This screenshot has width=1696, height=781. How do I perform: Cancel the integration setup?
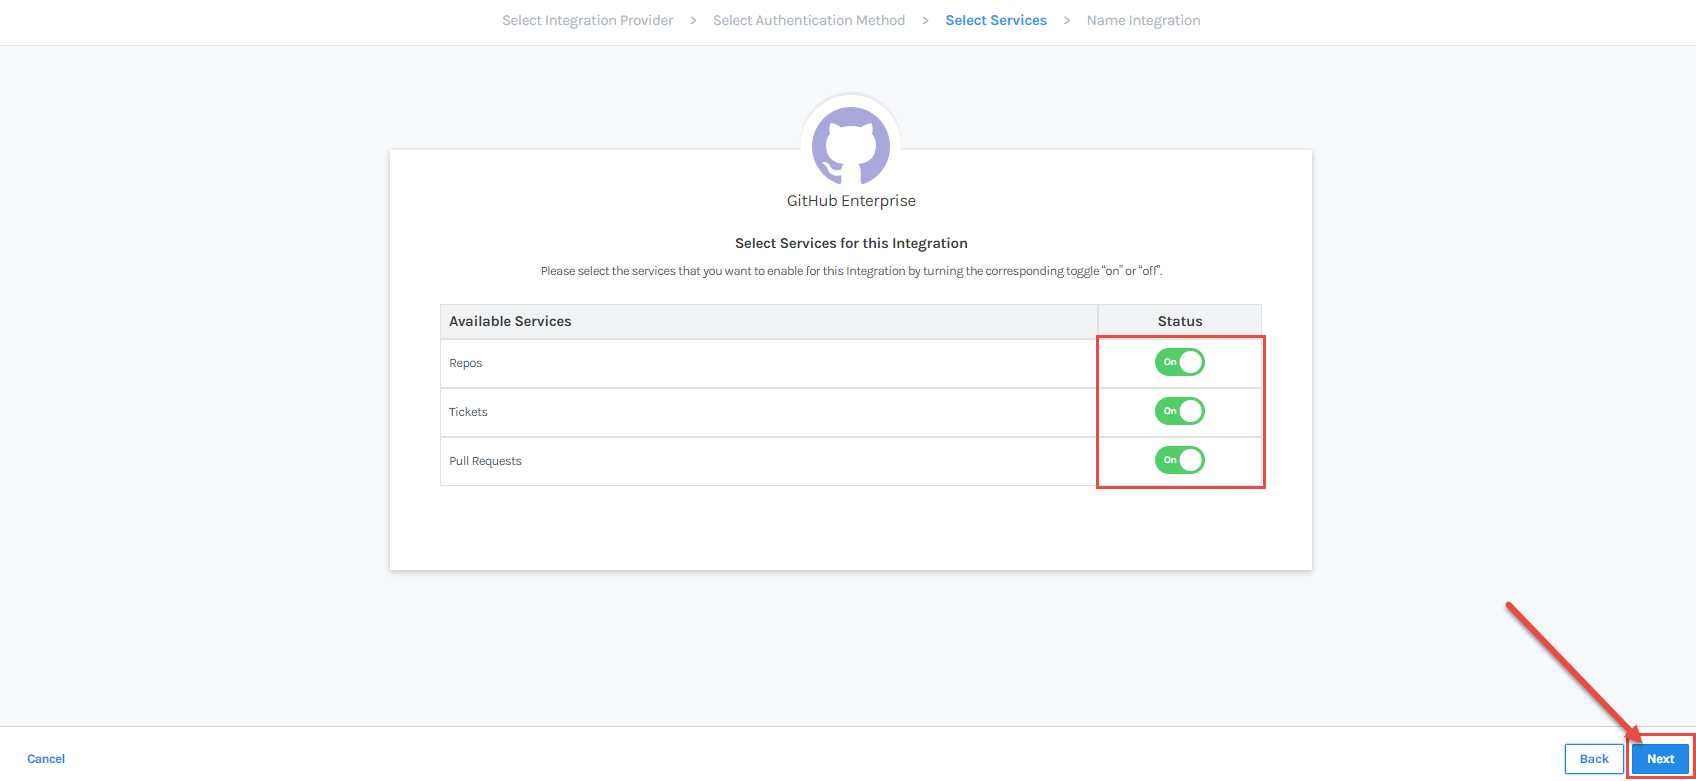(x=46, y=759)
